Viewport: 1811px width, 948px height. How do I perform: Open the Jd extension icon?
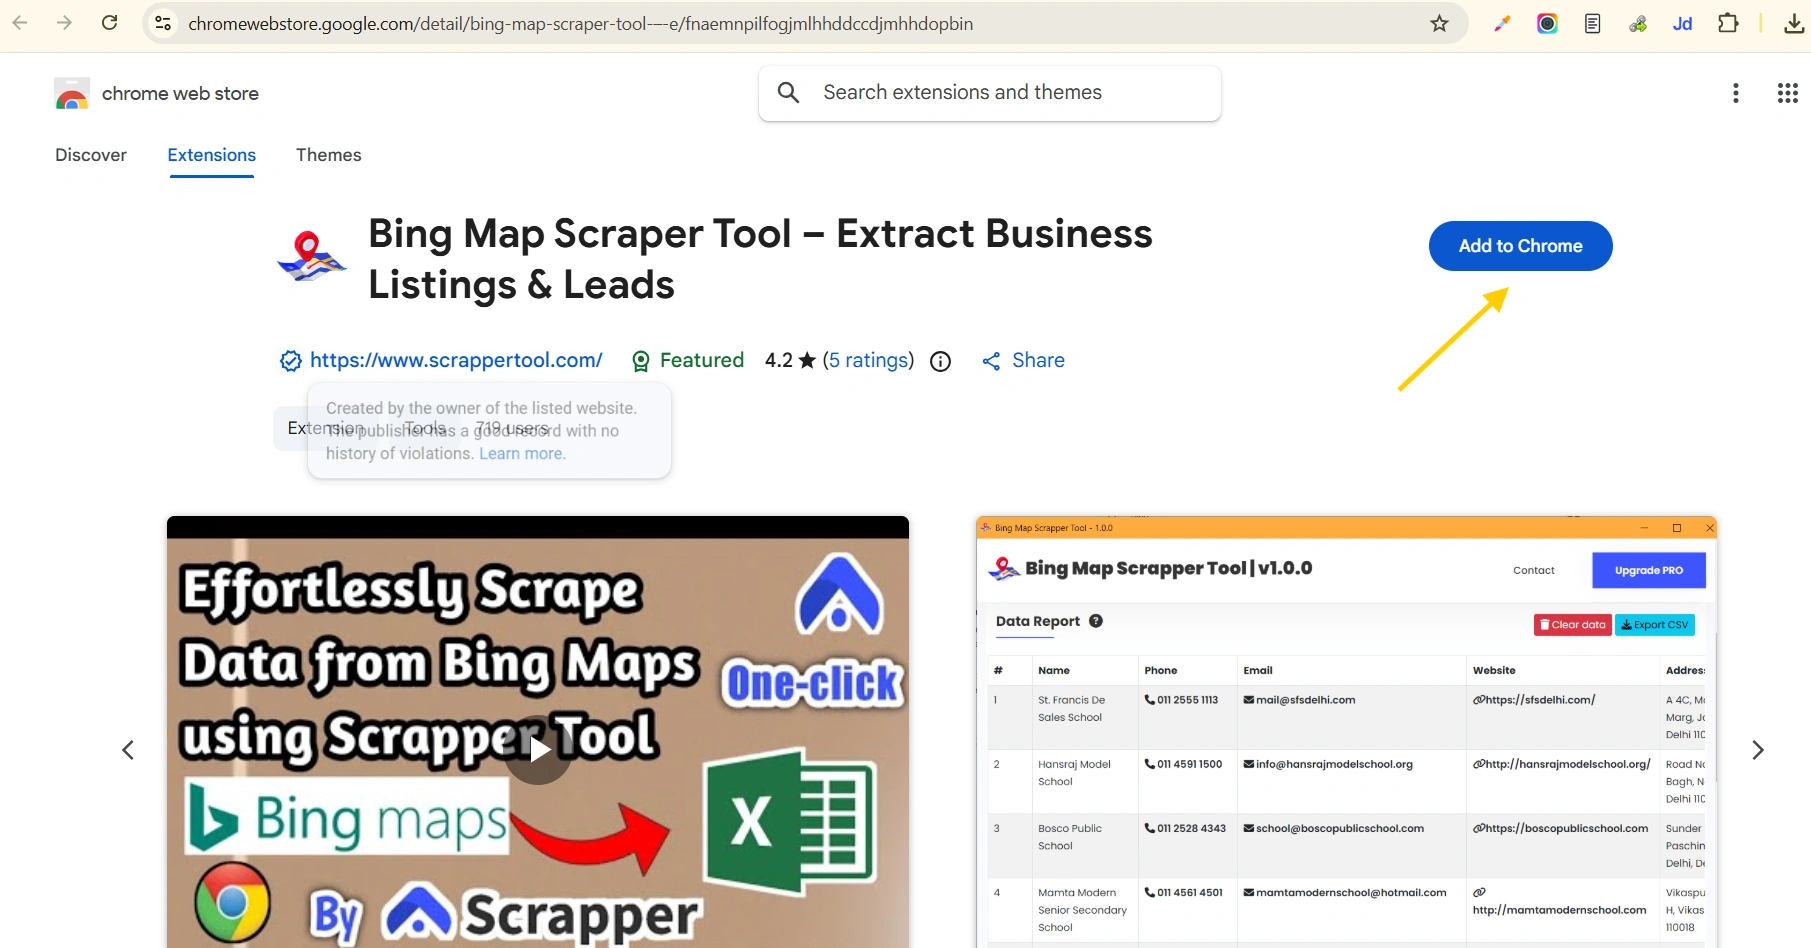click(1683, 23)
